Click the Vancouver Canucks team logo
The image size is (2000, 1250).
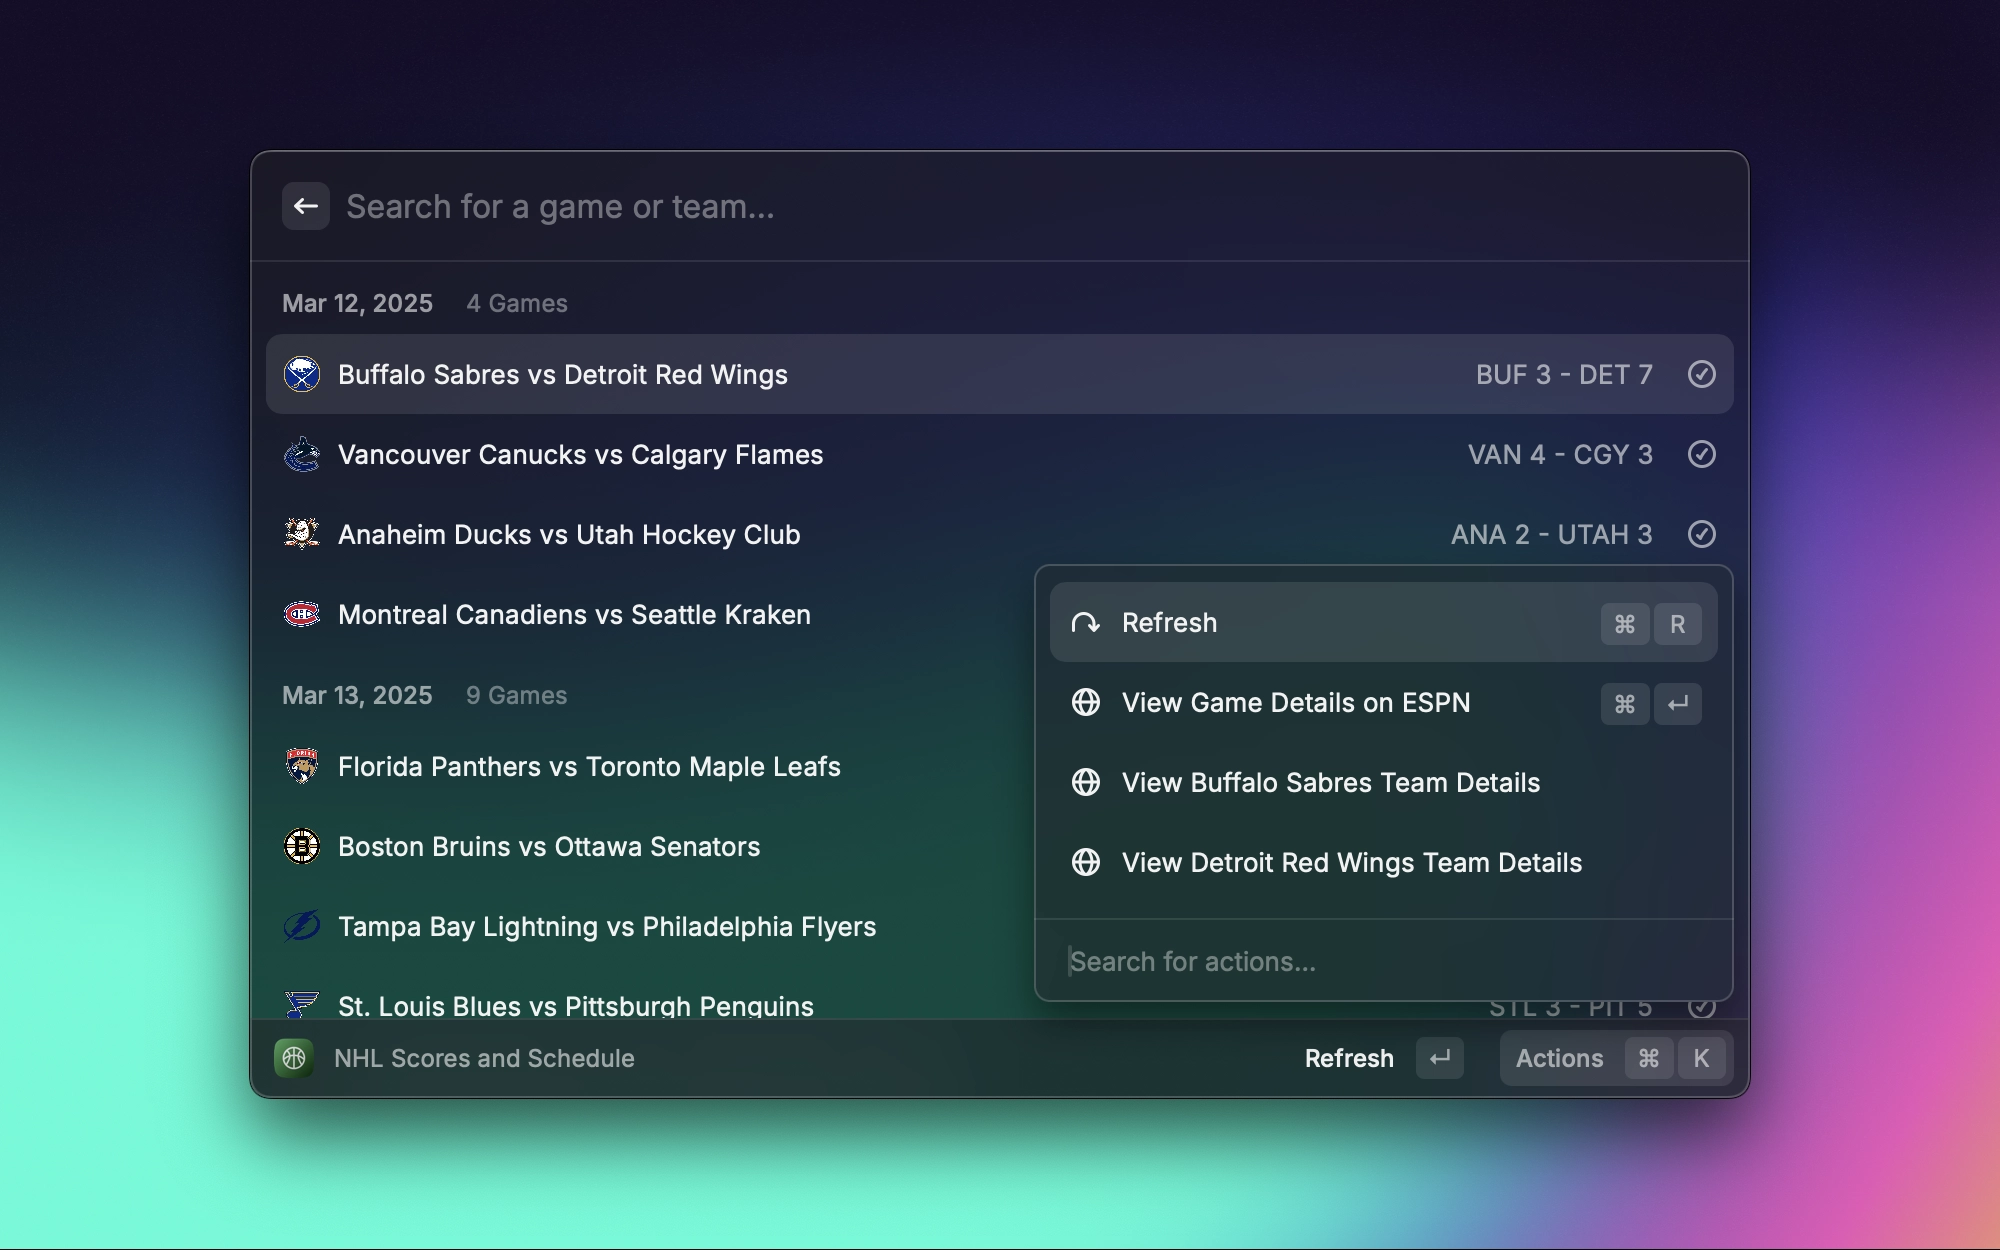301,454
